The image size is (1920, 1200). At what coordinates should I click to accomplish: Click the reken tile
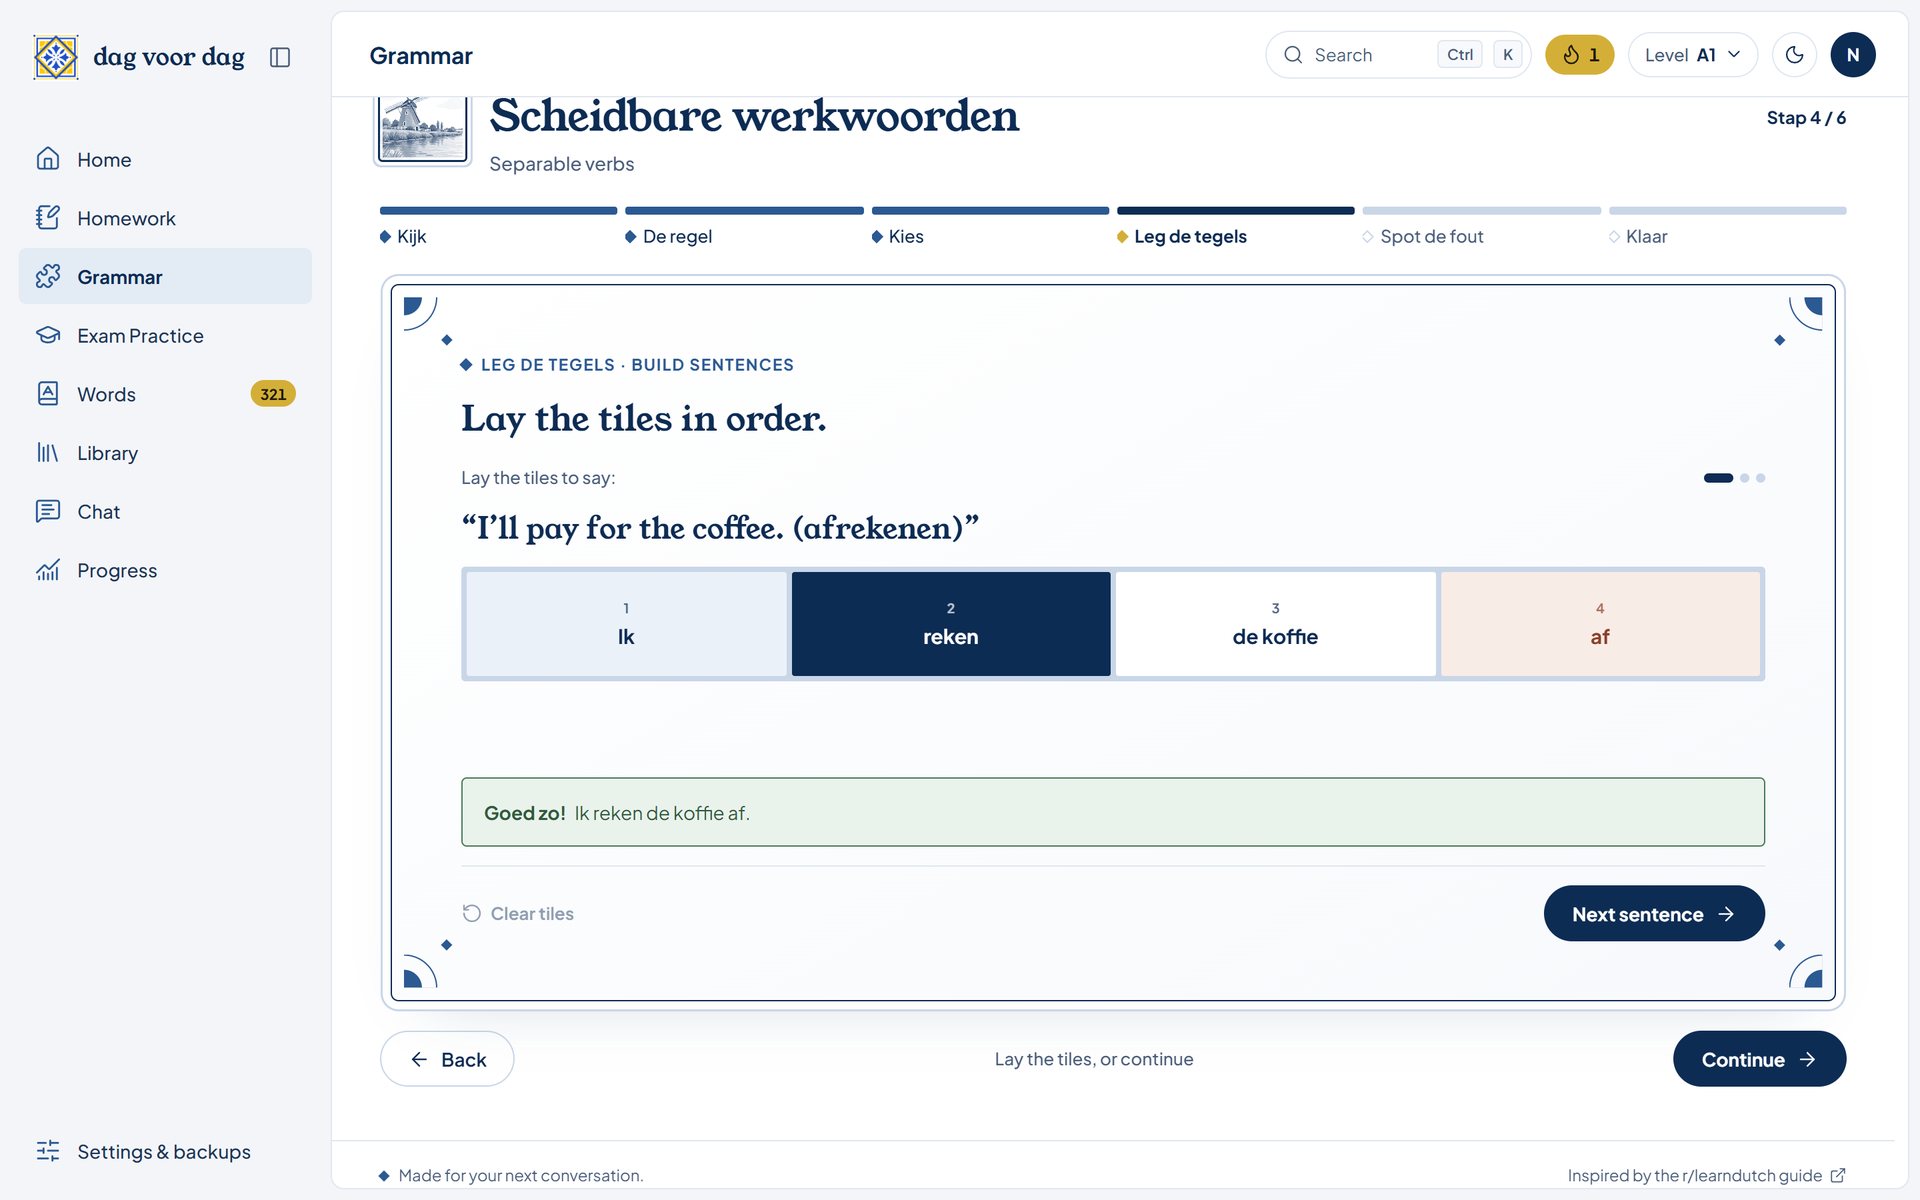[x=951, y=624]
